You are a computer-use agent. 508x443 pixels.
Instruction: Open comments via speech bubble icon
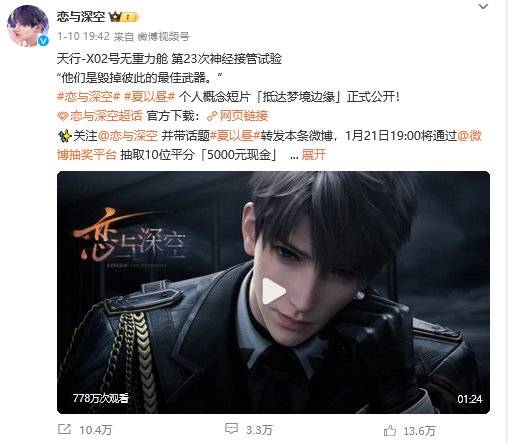231,428
